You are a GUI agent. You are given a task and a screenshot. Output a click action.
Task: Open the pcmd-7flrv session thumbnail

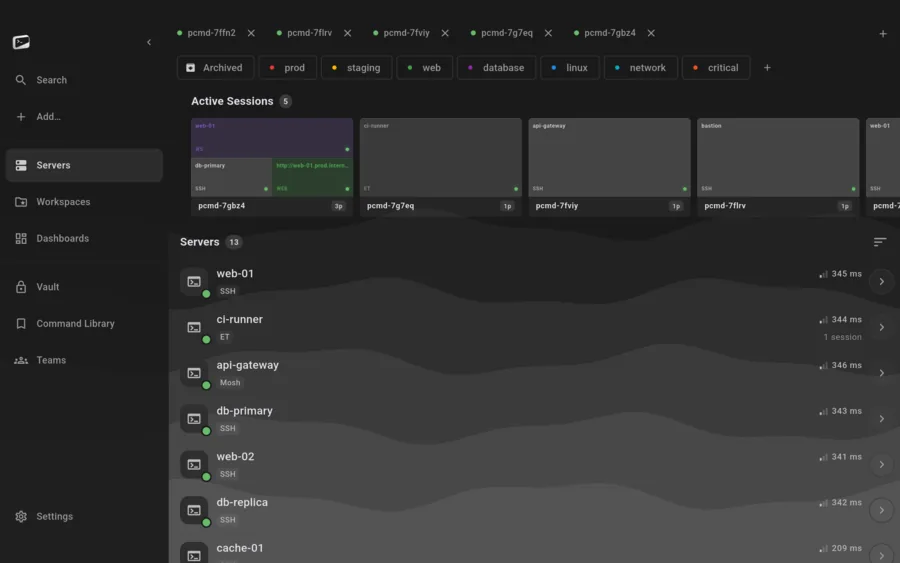[x=778, y=167]
